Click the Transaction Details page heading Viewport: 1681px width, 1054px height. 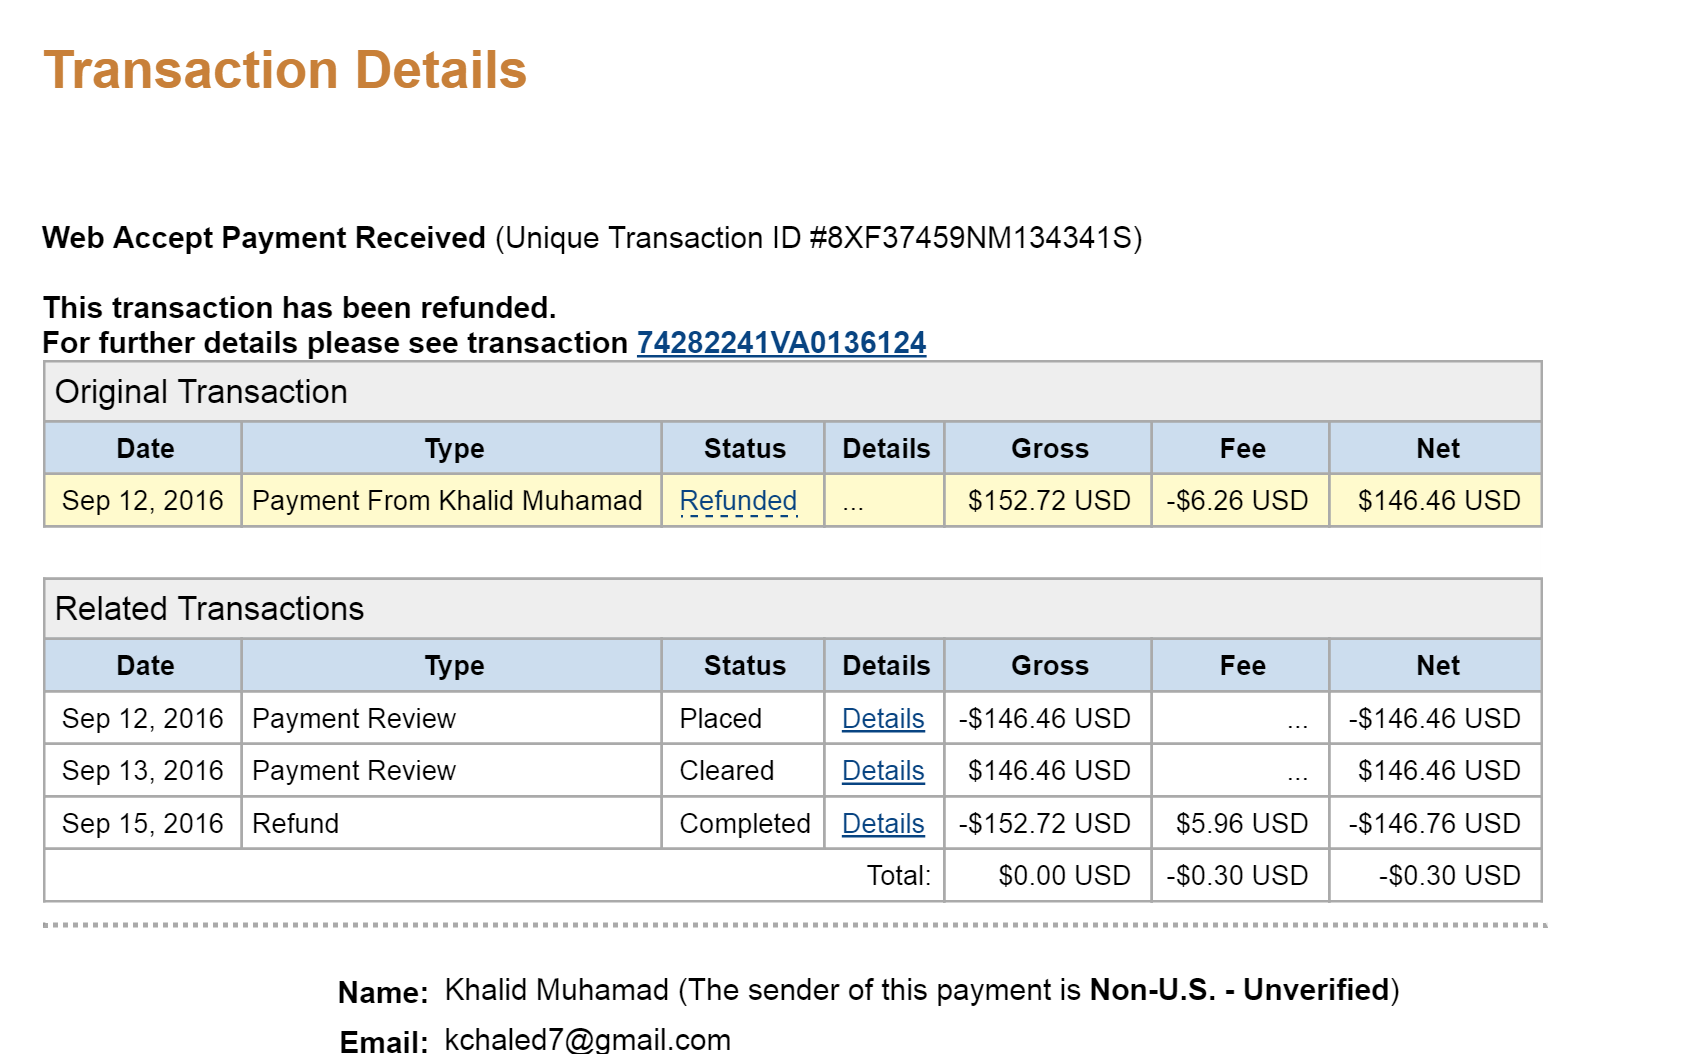(x=285, y=70)
